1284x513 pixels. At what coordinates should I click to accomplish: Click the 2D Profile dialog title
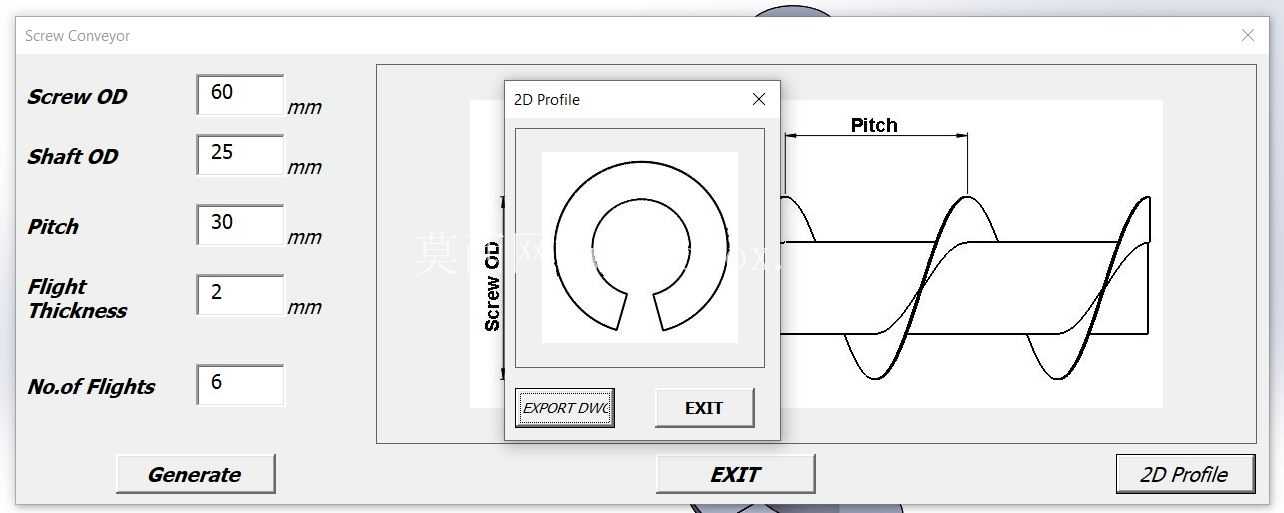[x=547, y=100]
